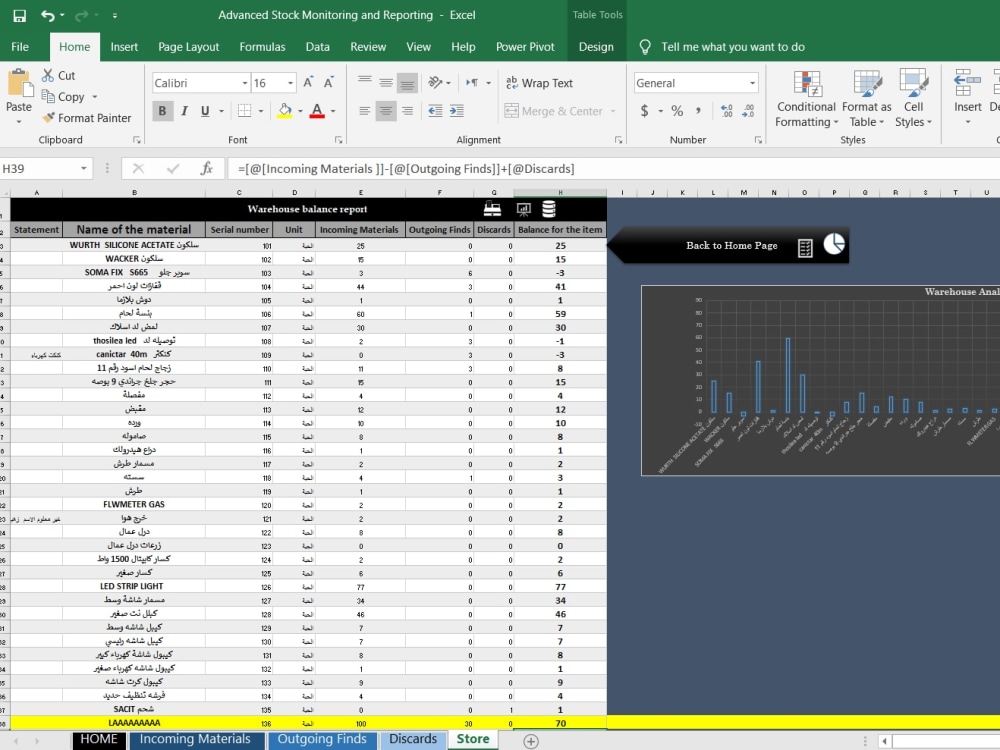Open Incoming Materials sheet tab
The height and width of the screenshot is (750, 1000).
pos(195,739)
